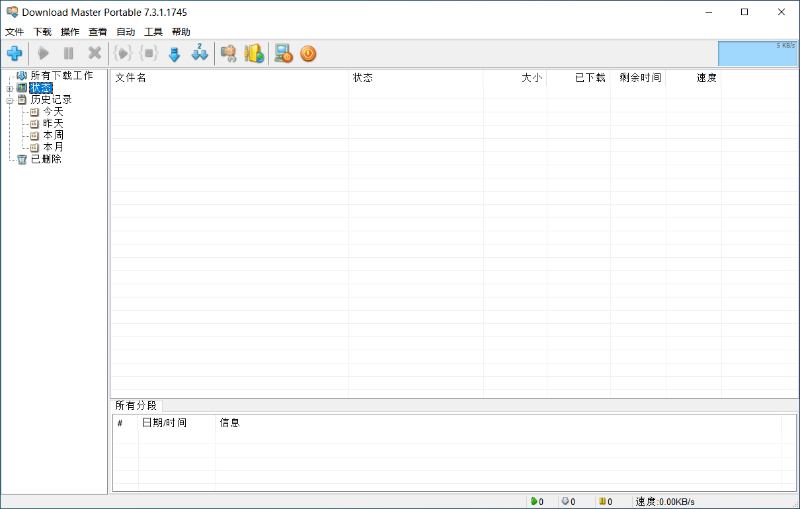The height and width of the screenshot is (509, 800).
Task: Select the 已删除 trash item
Action: pos(46,159)
